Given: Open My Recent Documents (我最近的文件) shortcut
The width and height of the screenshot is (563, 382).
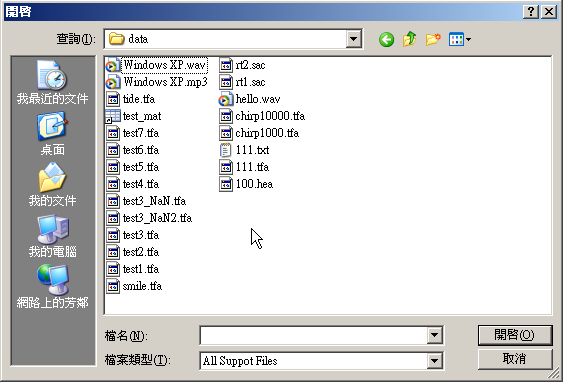Looking at the screenshot, I should pos(52,83).
